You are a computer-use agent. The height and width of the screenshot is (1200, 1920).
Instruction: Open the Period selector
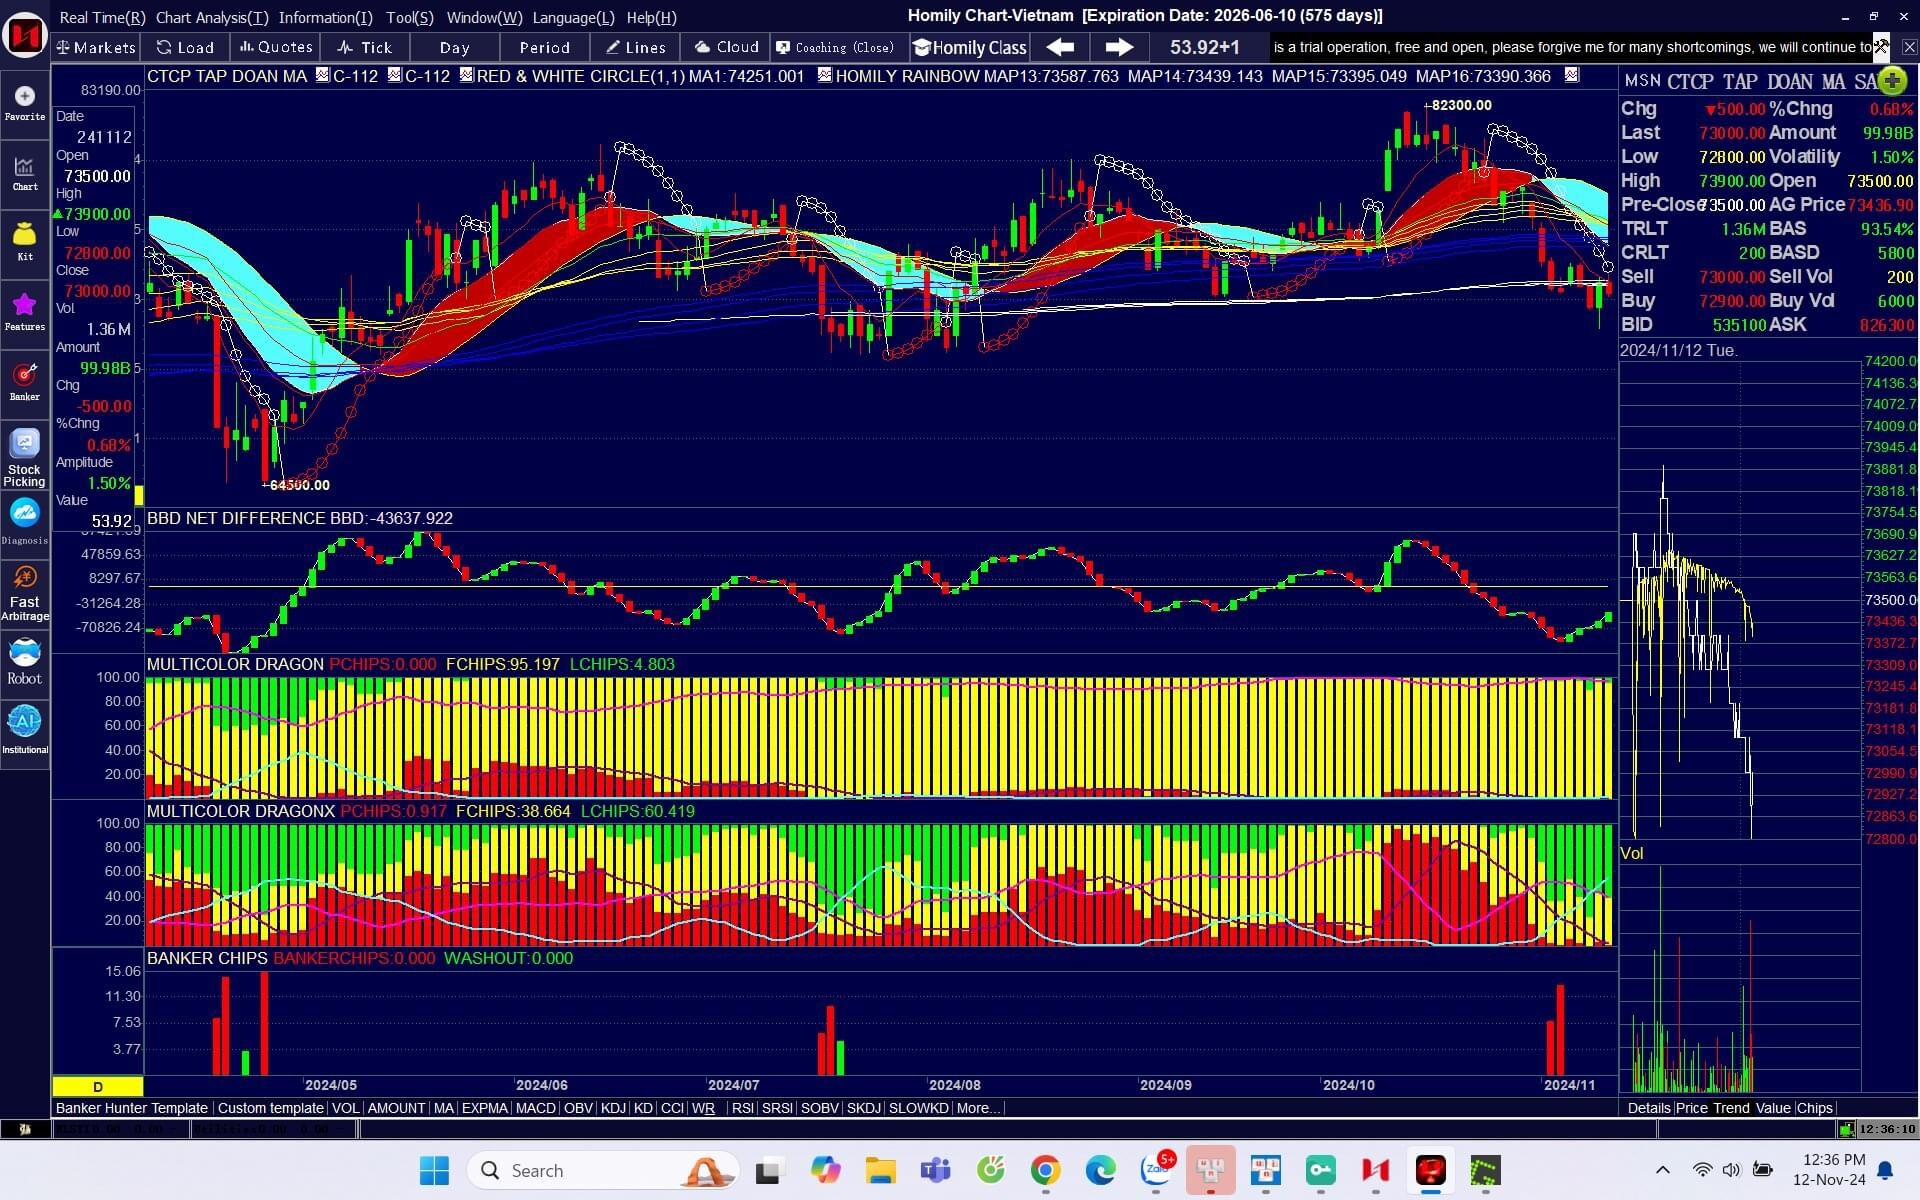coord(544,47)
